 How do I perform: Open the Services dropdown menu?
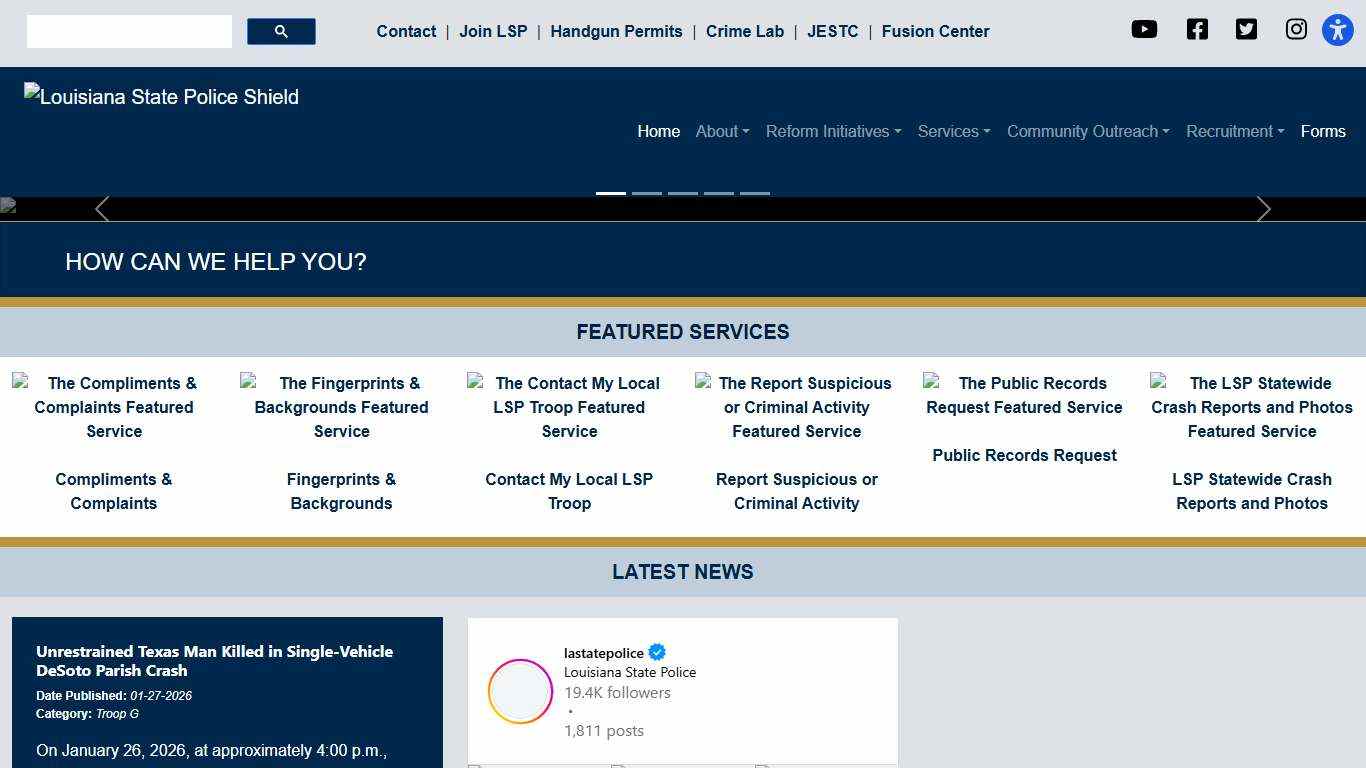pos(953,132)
